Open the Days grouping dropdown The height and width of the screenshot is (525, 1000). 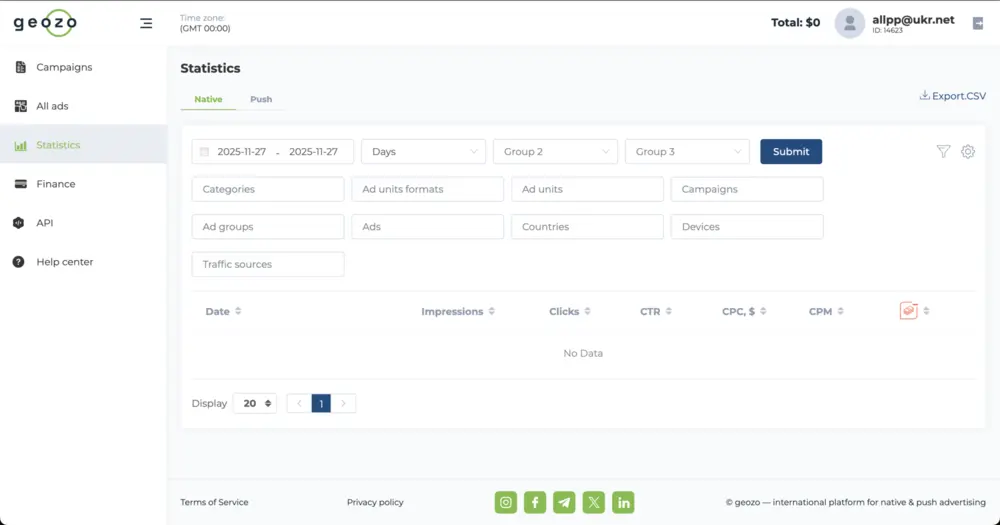click(423, 152)
